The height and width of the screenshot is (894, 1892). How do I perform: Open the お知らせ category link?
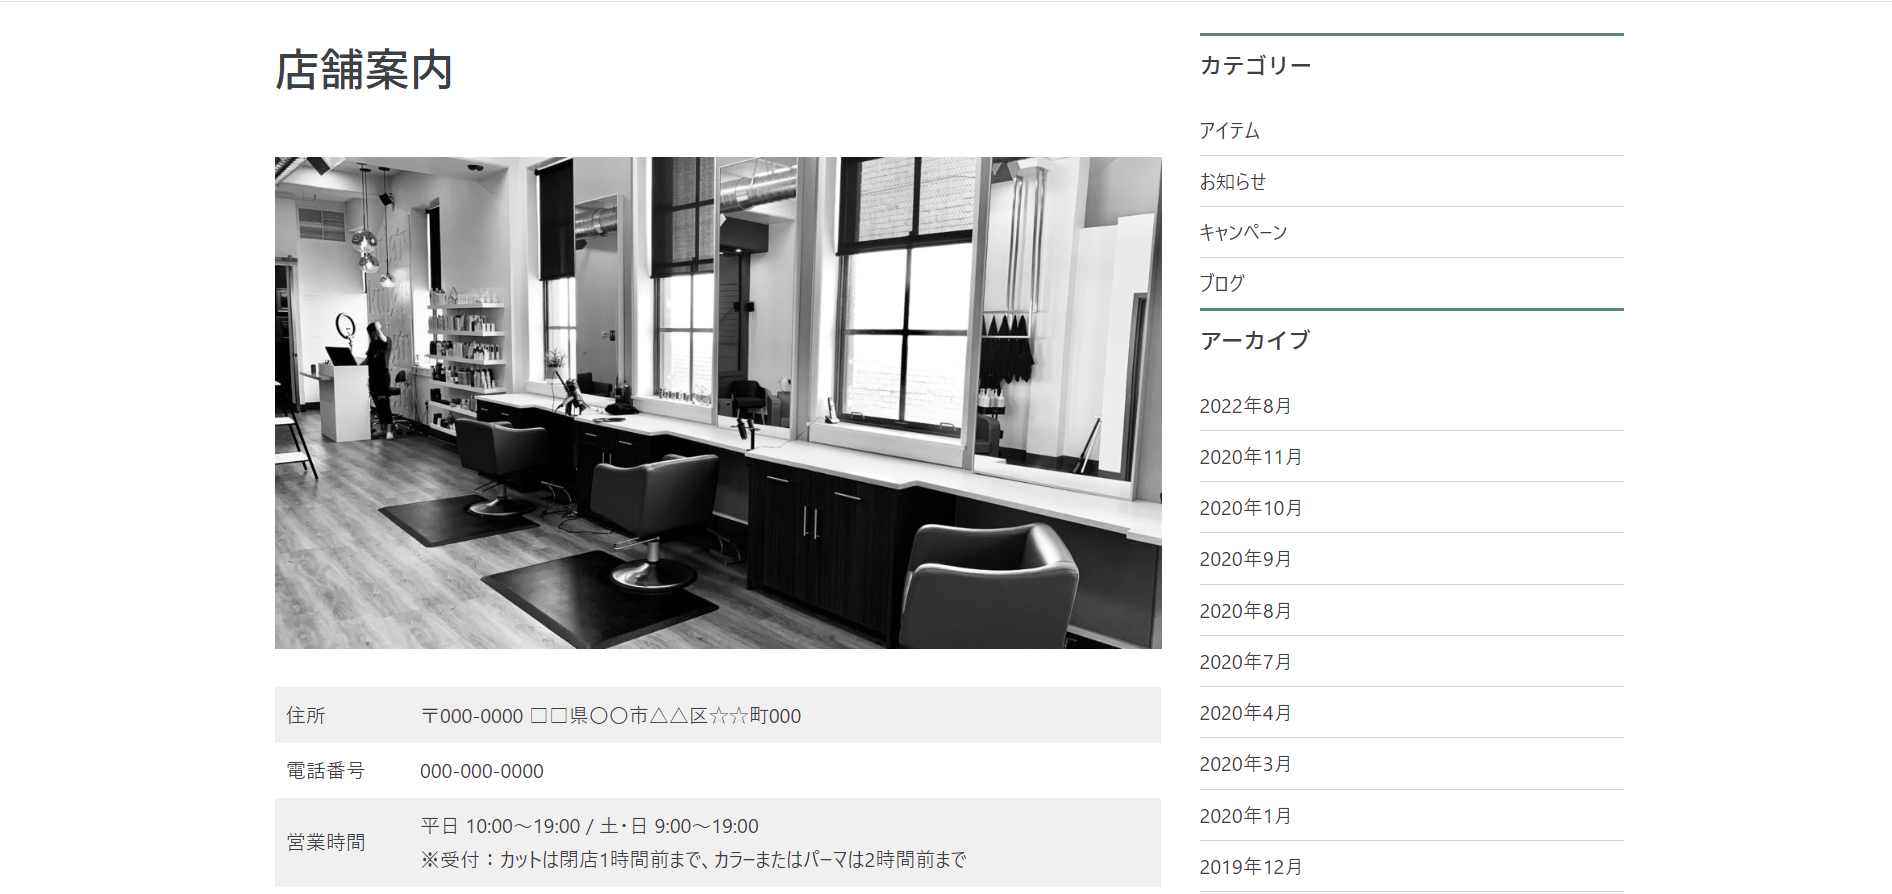[1232, 182]
